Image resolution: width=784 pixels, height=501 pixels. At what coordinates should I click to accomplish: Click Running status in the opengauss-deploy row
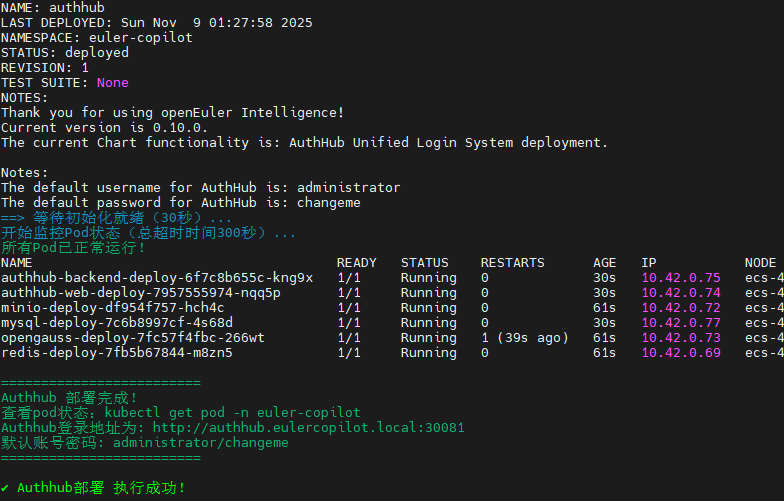pyautogui.click(x=428, y=338)
